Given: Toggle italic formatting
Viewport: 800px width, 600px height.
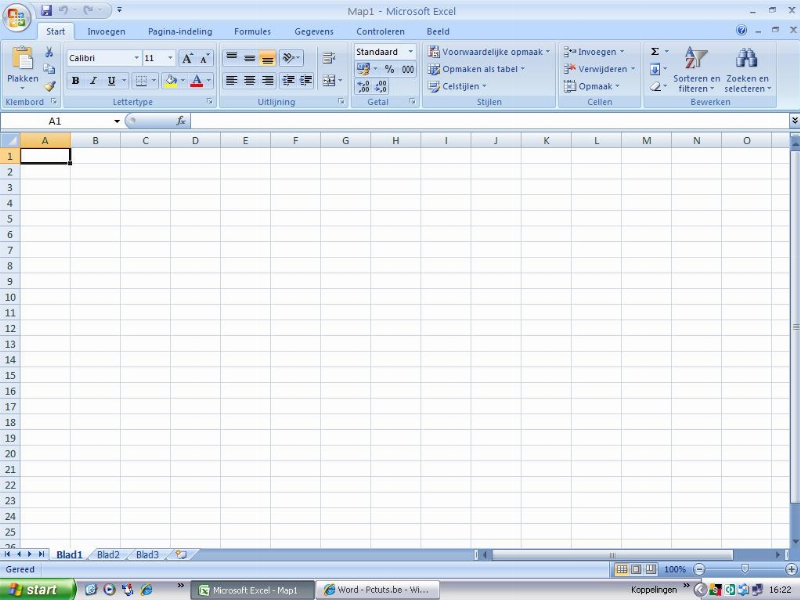Looking at the screenshot, I should coord(93,81).
